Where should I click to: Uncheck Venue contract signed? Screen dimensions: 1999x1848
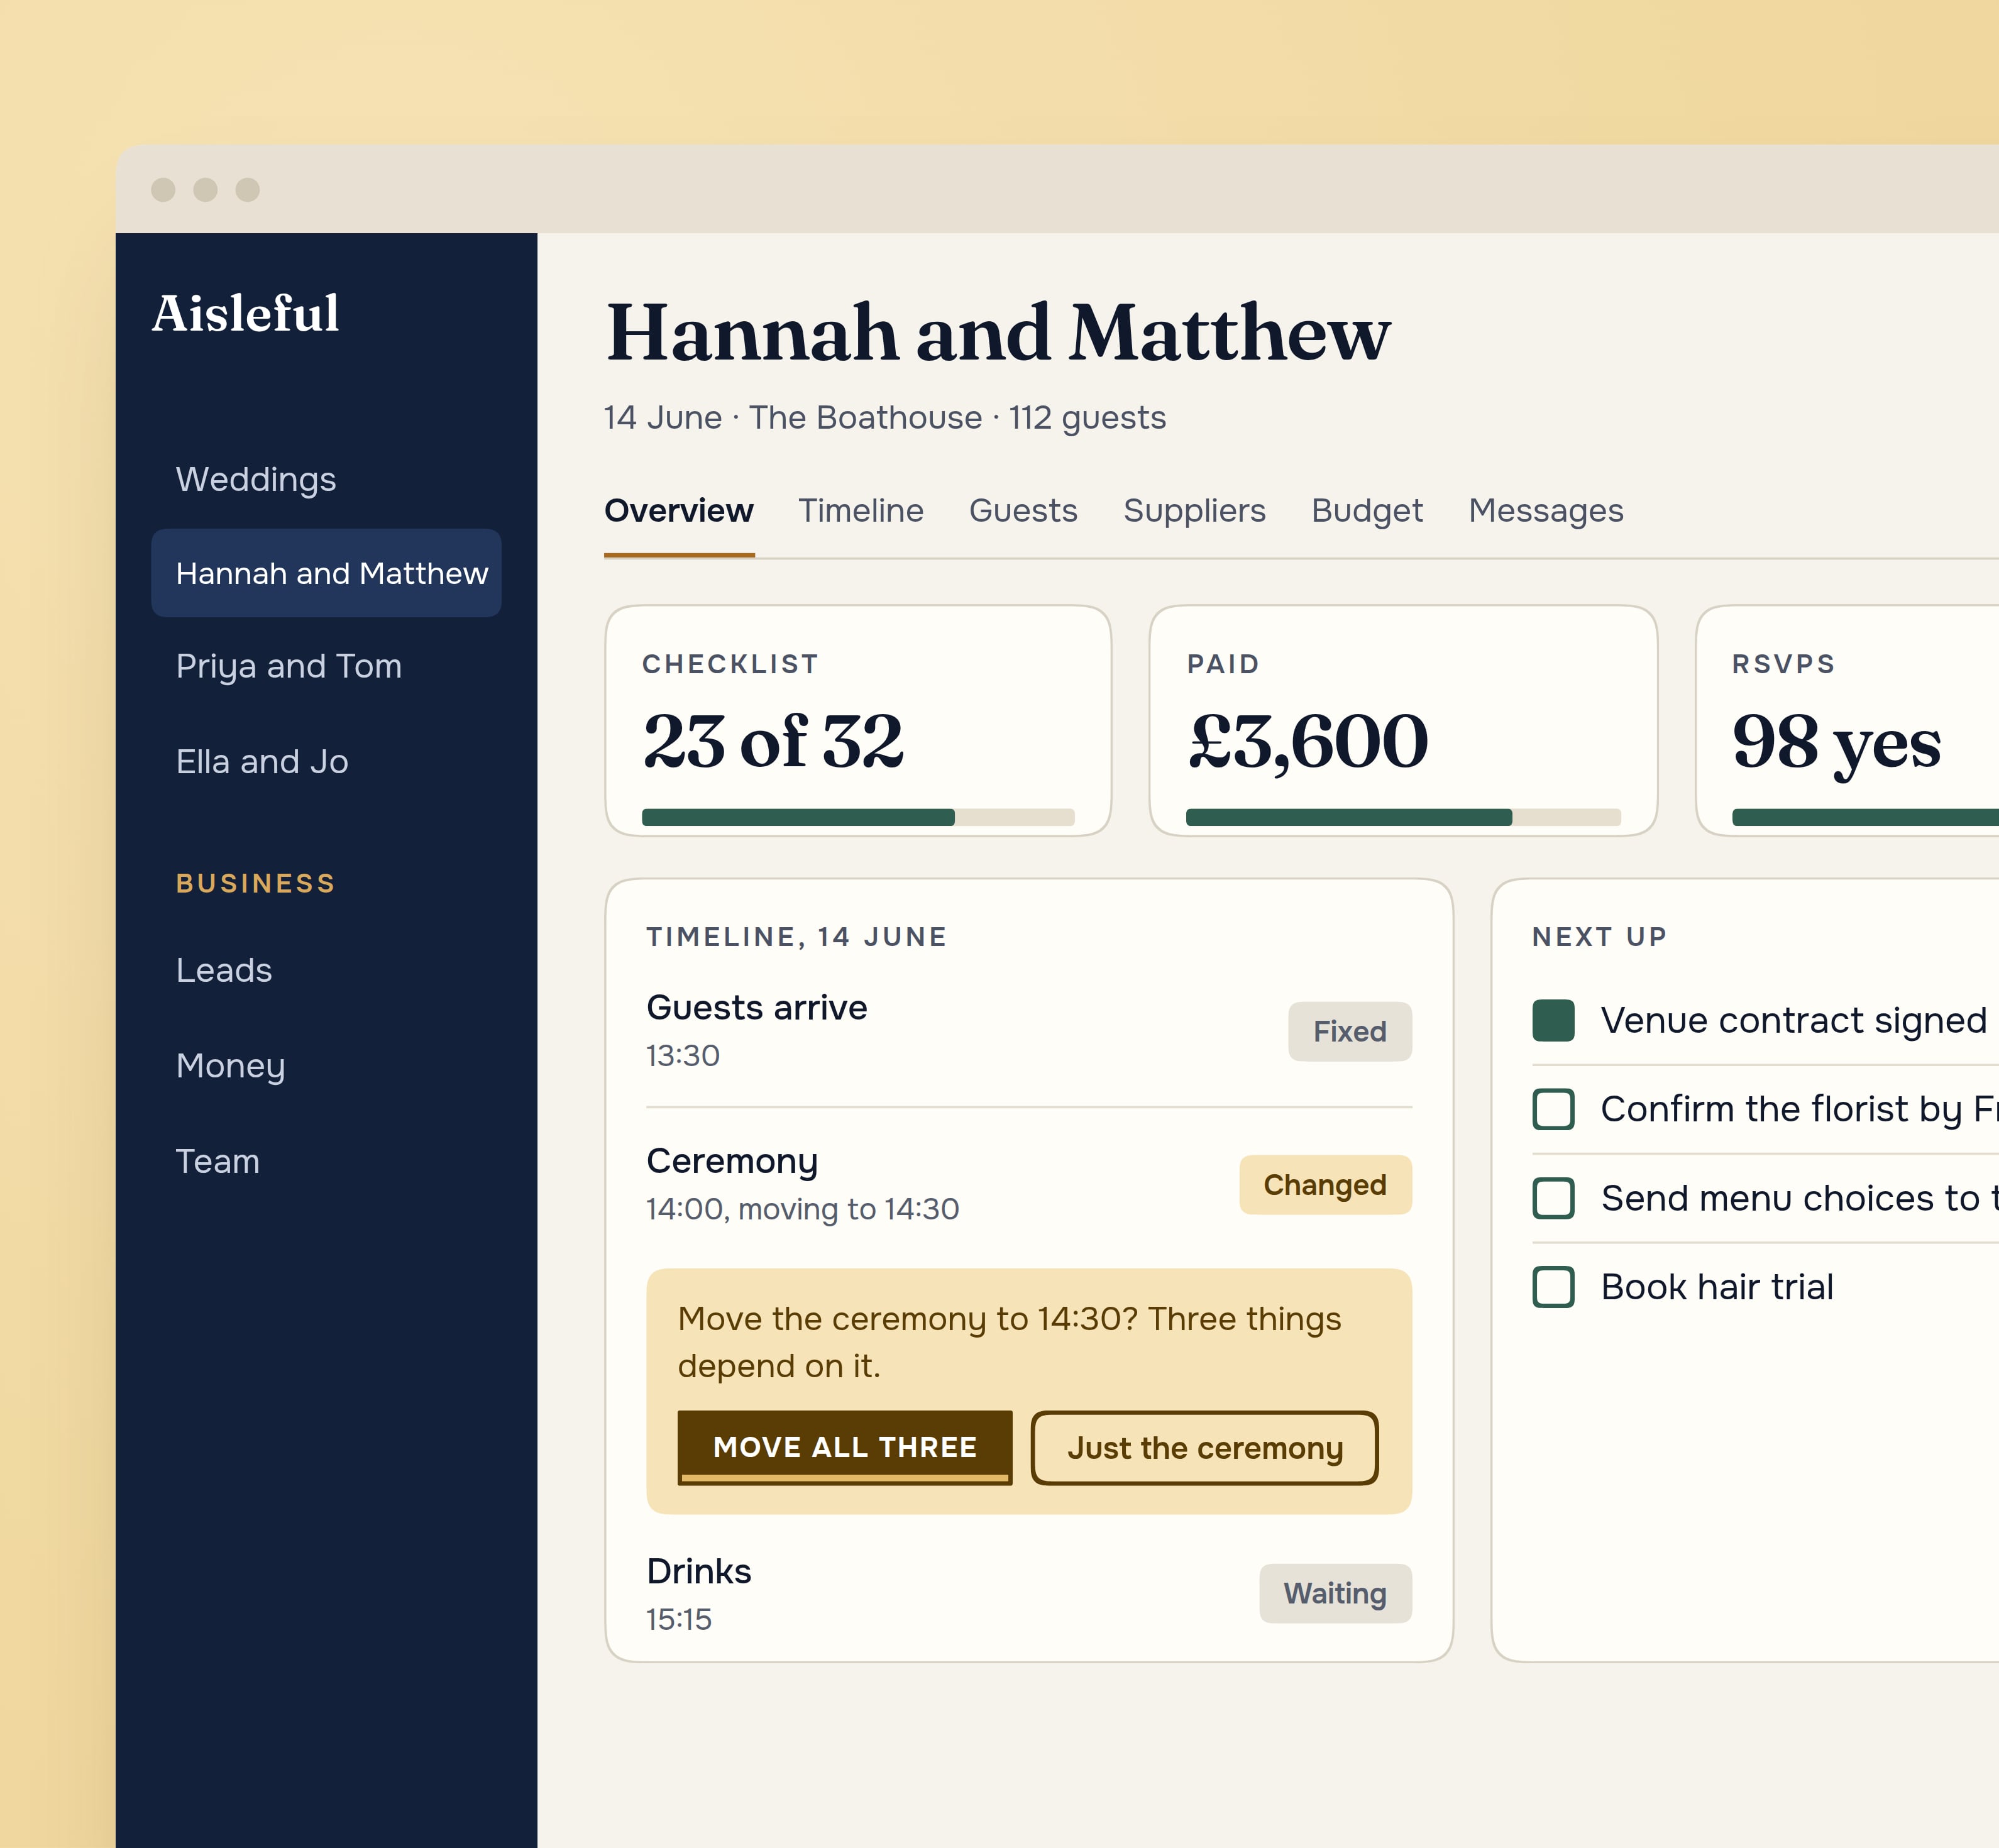click(x=1553, y=1020)
